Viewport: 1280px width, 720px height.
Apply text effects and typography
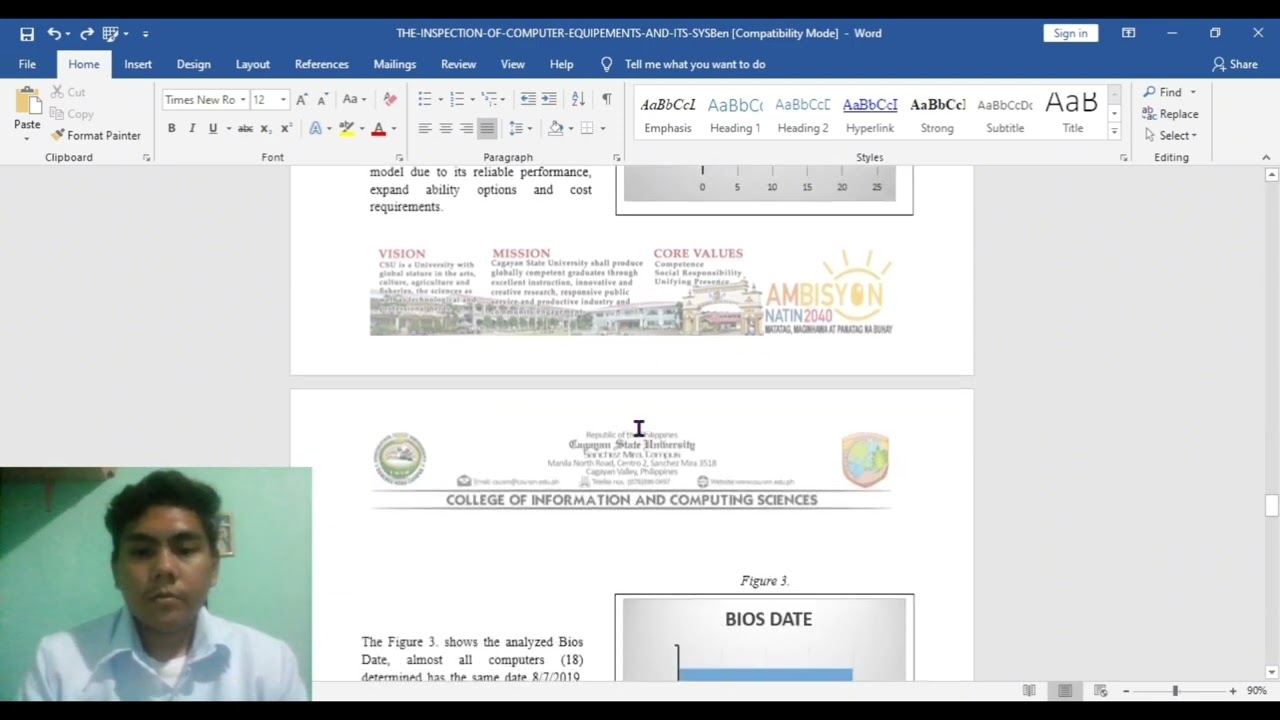click(316, 128)
